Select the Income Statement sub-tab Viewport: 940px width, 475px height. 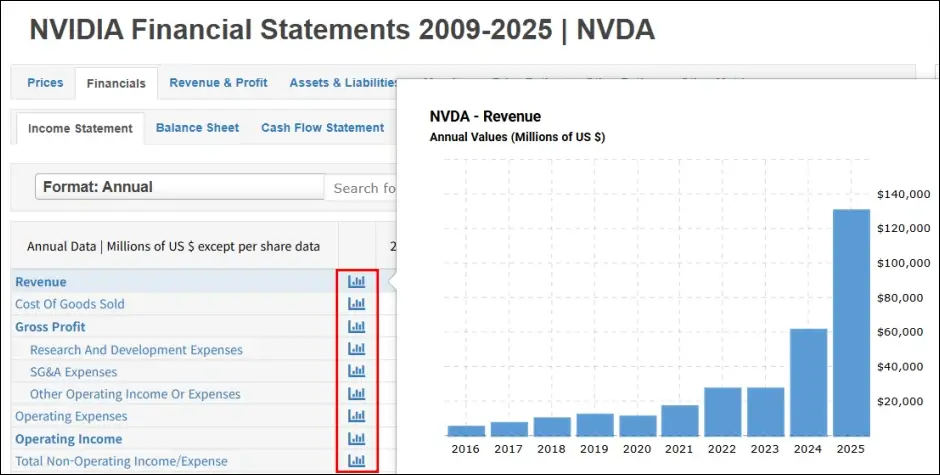80,128
